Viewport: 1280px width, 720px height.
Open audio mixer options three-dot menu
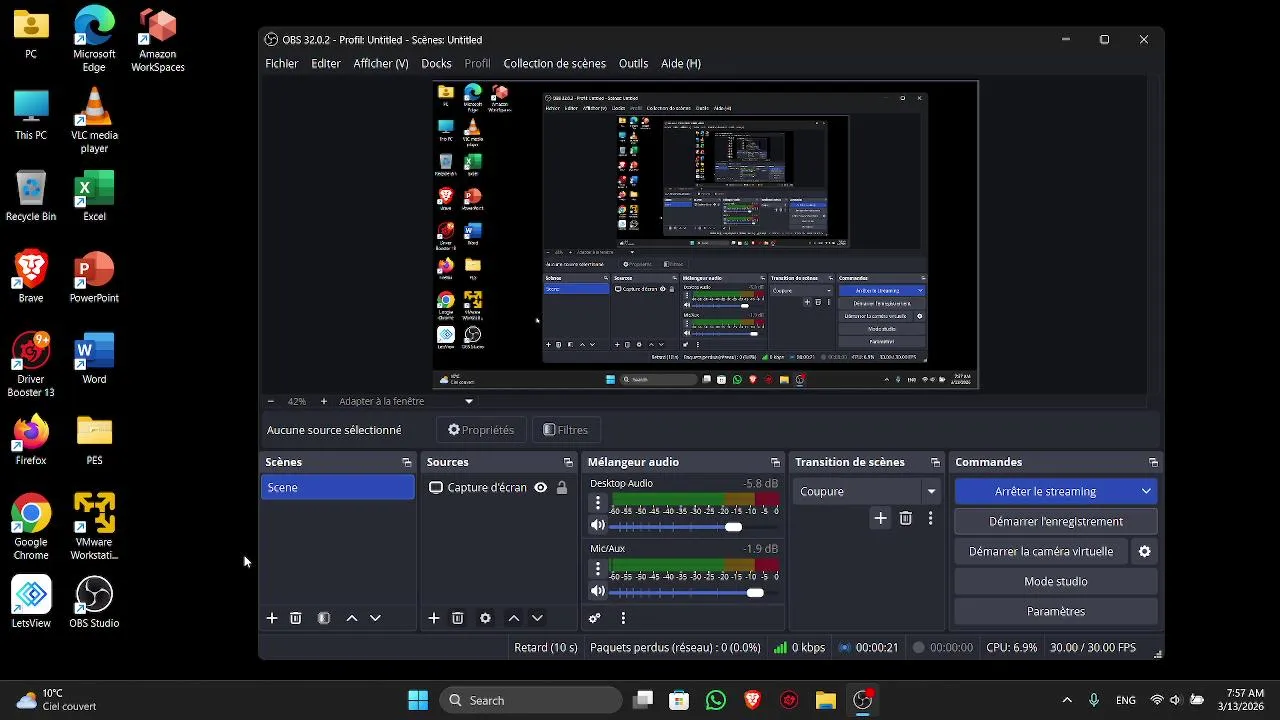[623, 618]
